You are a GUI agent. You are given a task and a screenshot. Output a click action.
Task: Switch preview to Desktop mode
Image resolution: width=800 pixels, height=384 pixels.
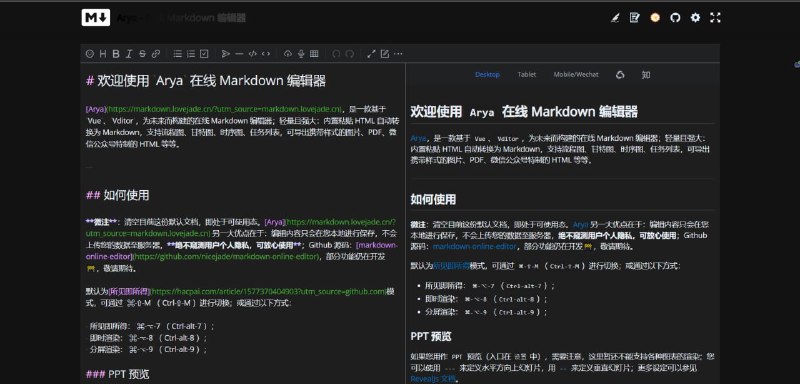point(487,74)
